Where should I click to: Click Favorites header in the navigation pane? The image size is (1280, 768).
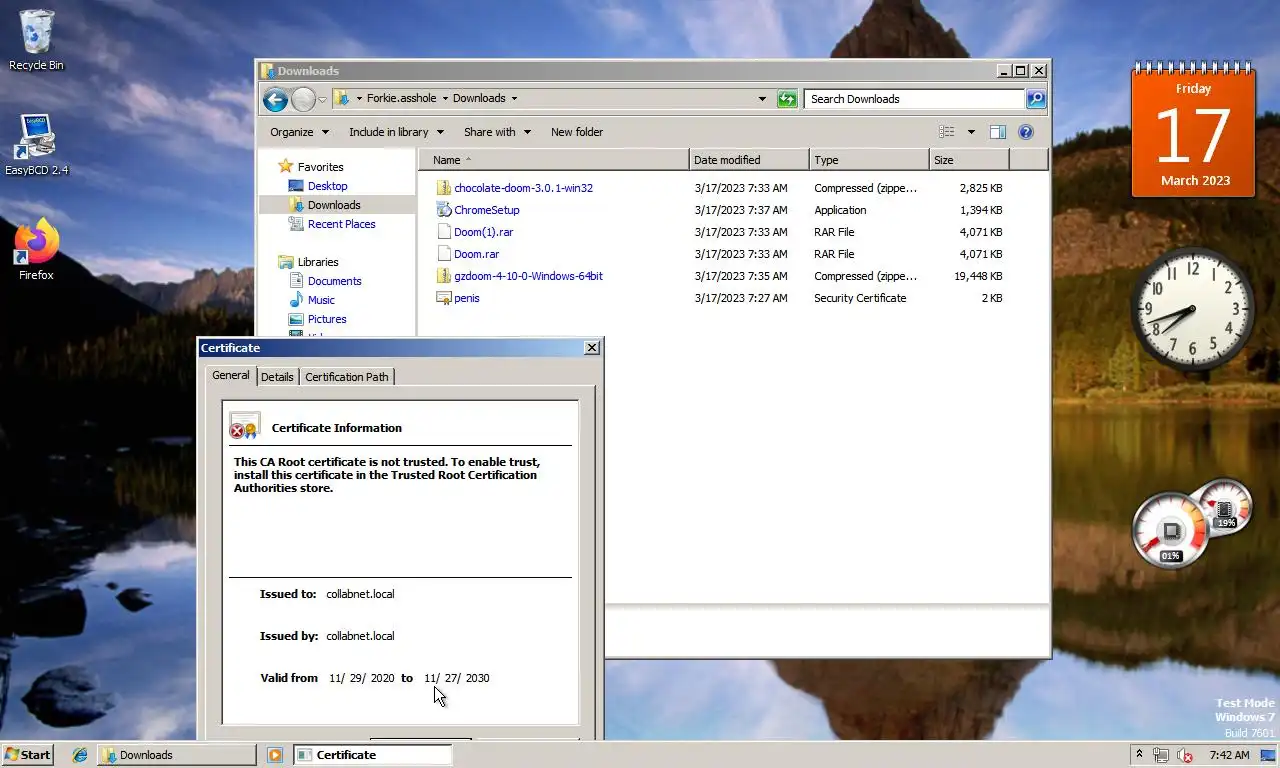point(320,167)
